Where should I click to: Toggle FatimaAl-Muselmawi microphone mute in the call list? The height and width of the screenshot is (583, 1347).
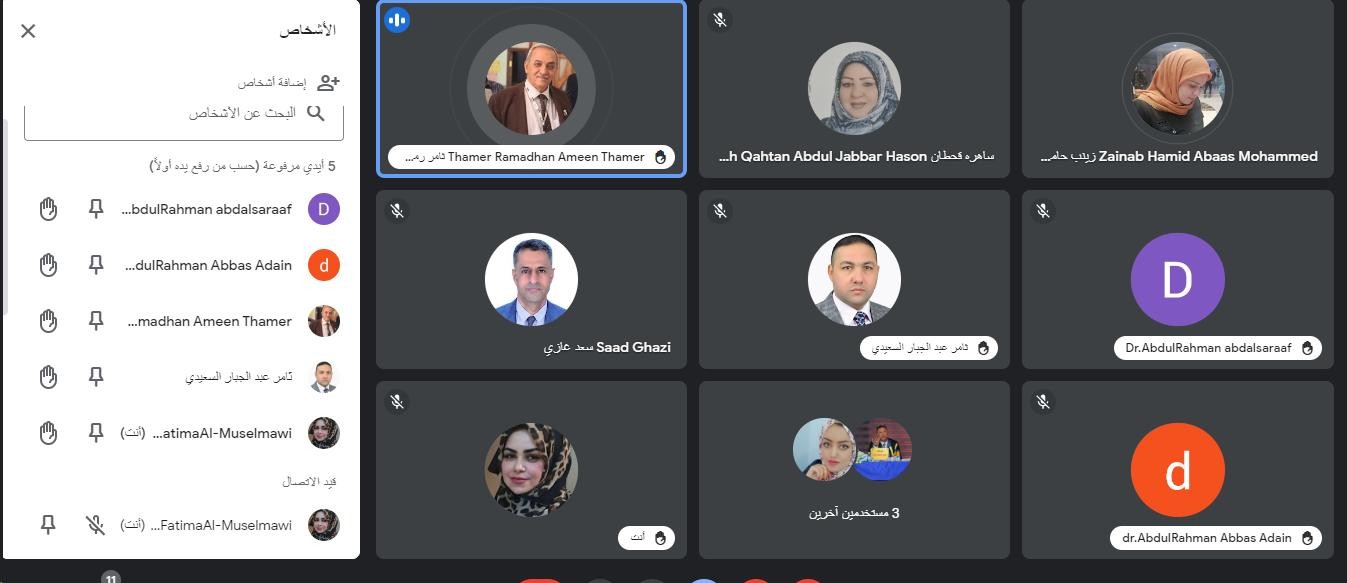[96, 525]
